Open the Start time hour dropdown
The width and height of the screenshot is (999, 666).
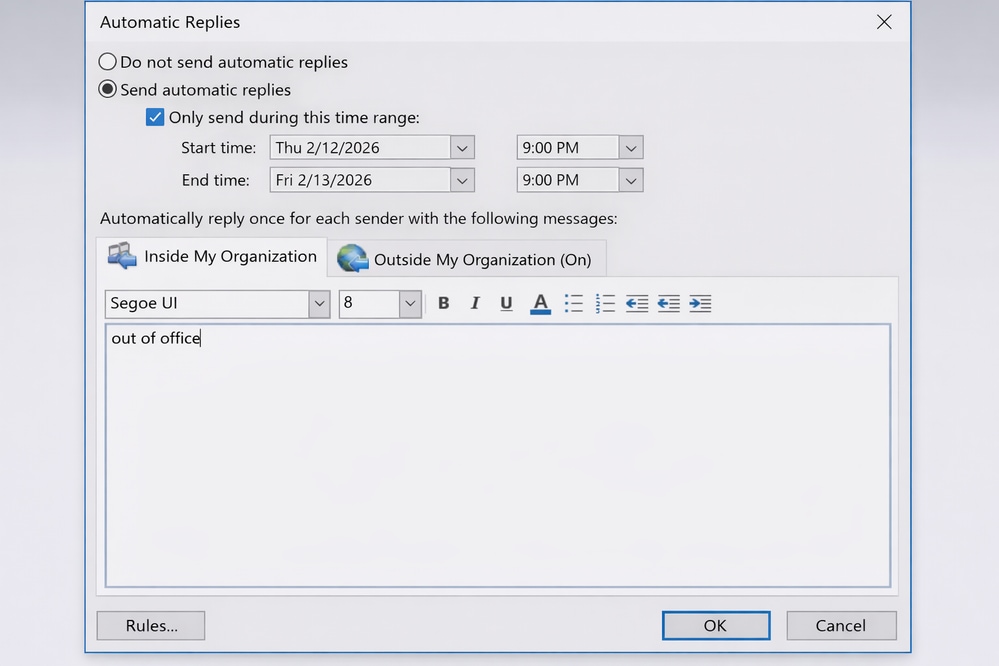click(631, 148)
